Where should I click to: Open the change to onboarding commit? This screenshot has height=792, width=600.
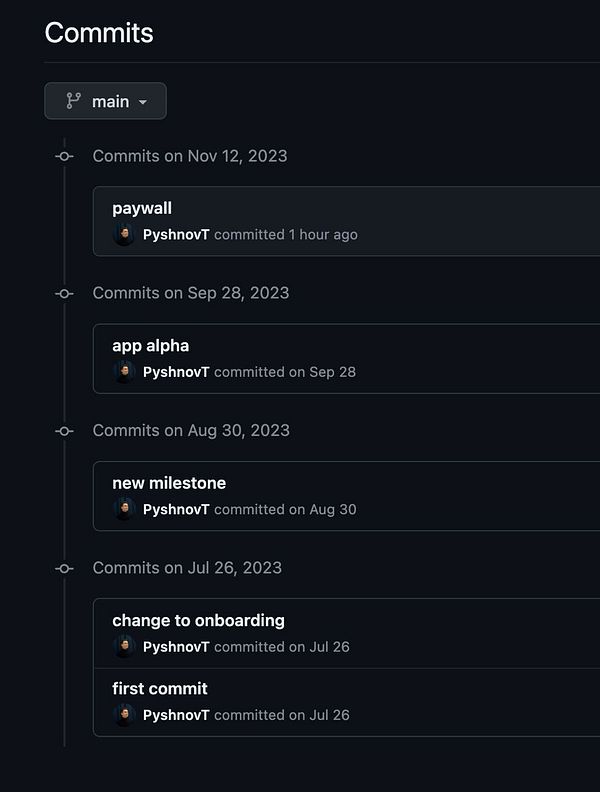(x=198, y=620)
